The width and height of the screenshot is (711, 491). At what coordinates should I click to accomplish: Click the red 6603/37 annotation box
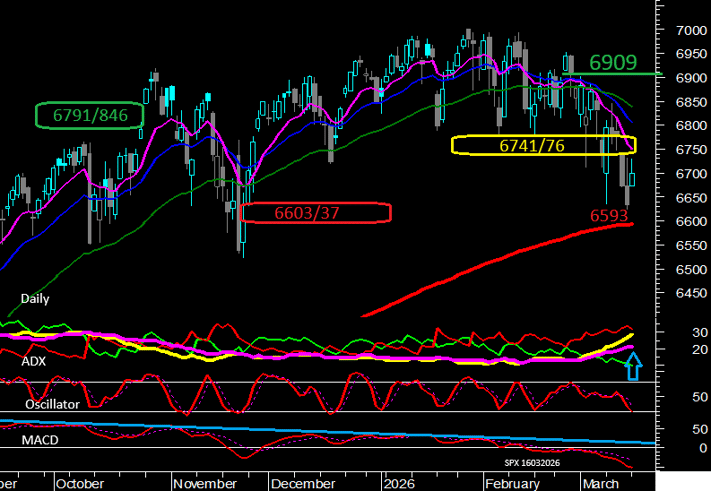[314, 212]
